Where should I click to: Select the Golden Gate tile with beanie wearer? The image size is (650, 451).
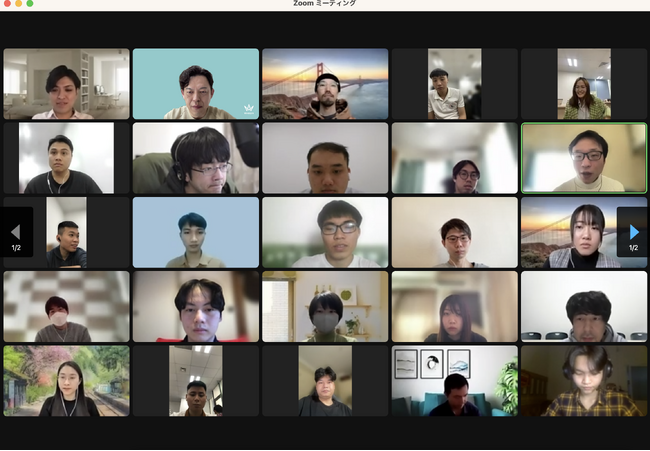325,84
